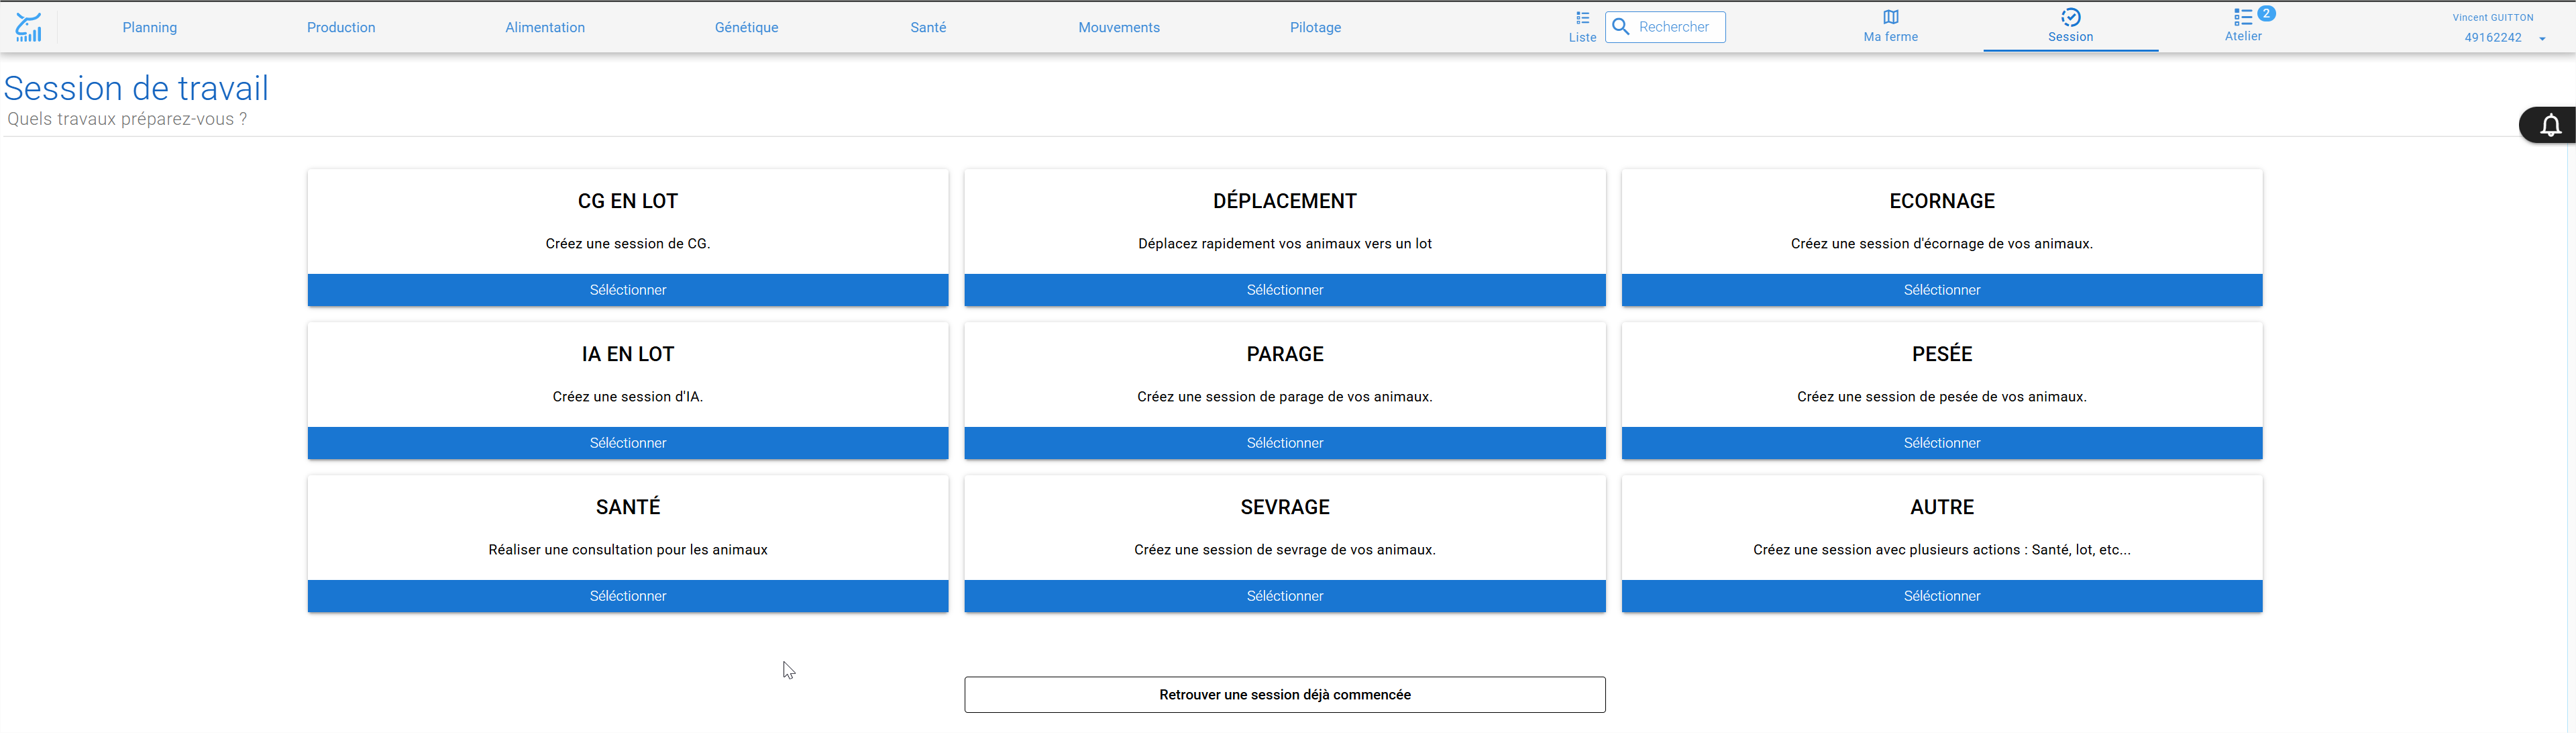The image size is (2576, 733).
Task: Click the 'Session de travail' heading
Action: point(136,88)
